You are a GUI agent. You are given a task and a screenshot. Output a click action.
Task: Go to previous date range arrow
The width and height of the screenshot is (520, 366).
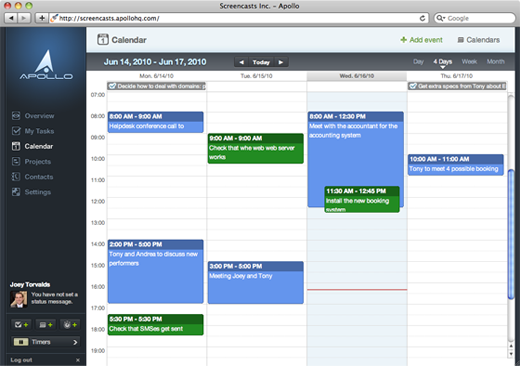click(x=241, y=62)
